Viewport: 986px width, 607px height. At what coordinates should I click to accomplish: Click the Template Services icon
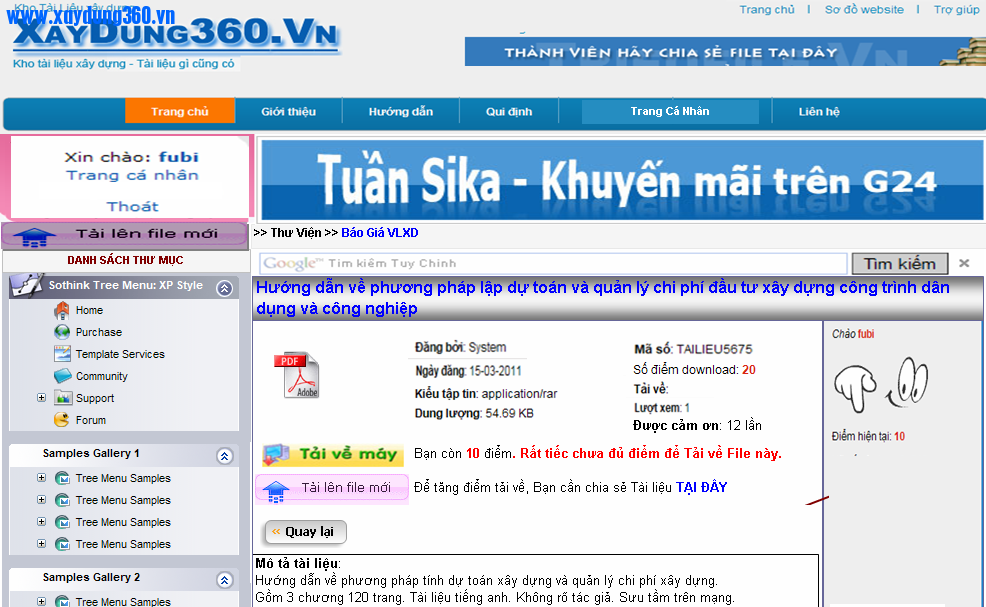pos(62,354)
